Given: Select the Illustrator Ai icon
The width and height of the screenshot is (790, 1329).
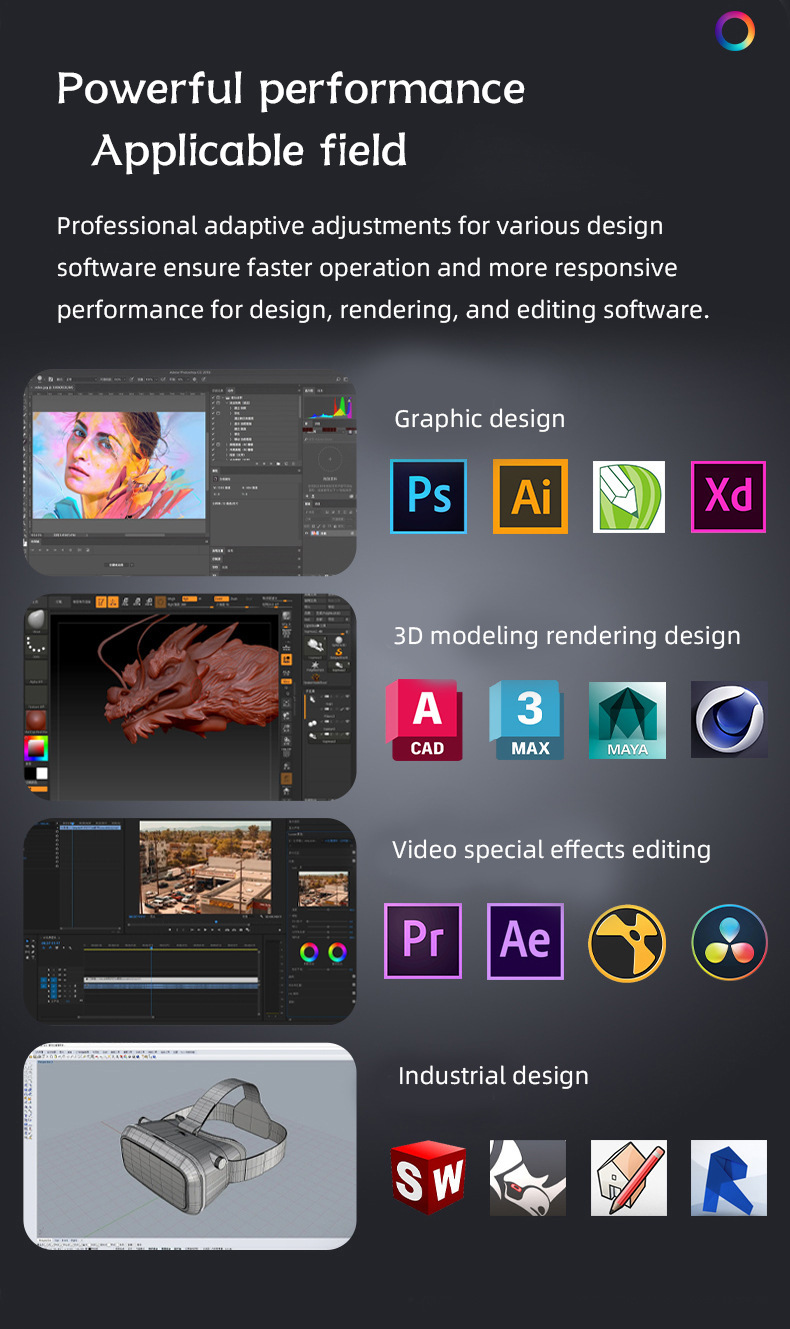Looking at the screenshot, I should coord(530,496).
